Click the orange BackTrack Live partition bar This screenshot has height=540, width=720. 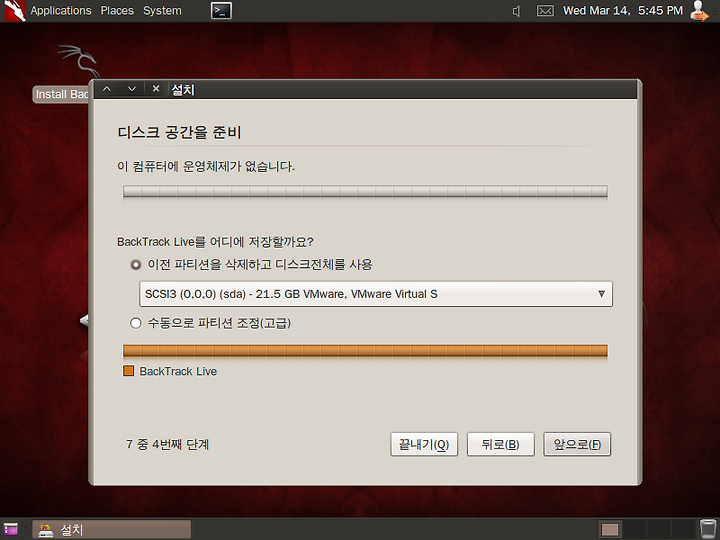[x=365, y=351]
